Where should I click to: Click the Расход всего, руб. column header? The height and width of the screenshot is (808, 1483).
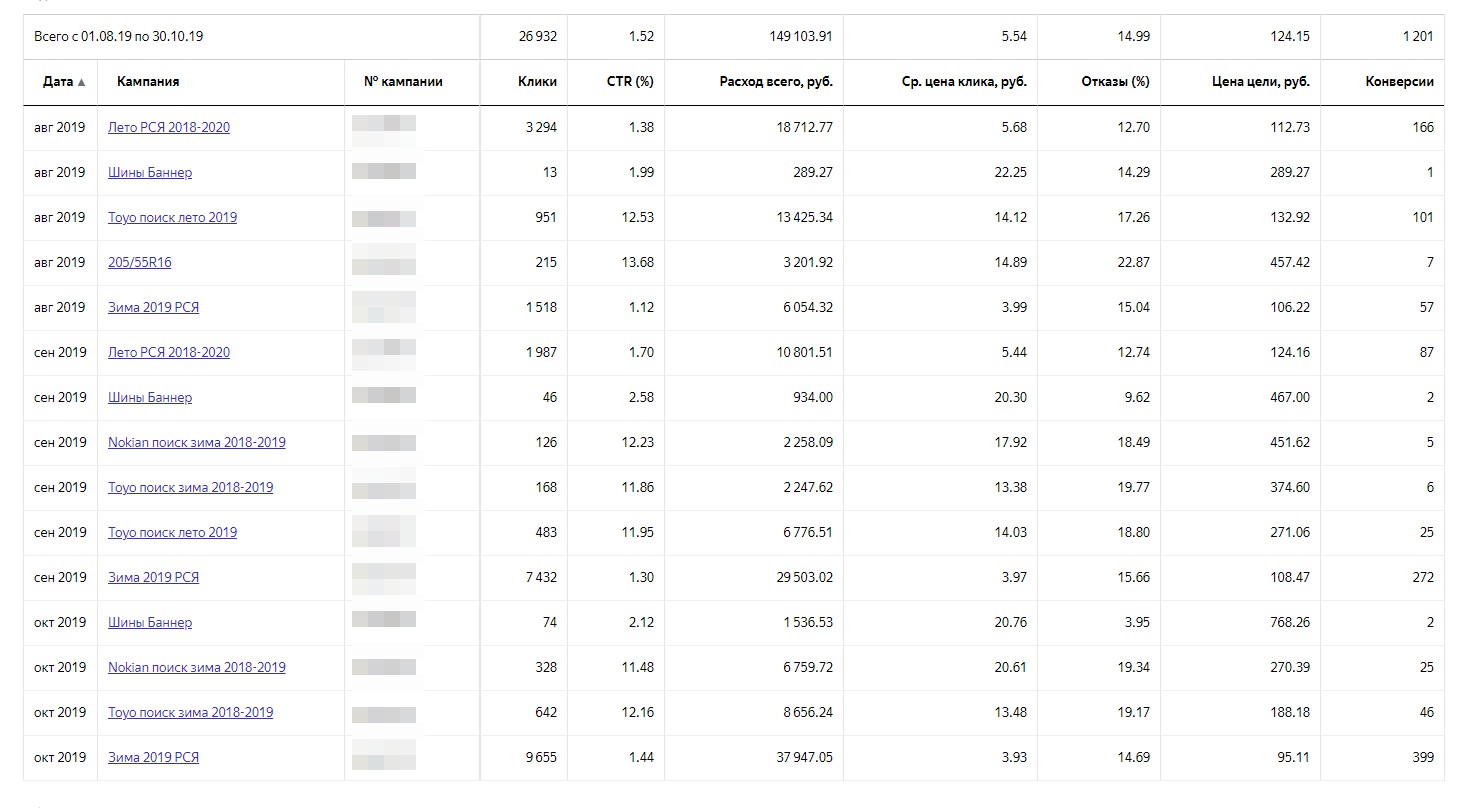(775, 82)
